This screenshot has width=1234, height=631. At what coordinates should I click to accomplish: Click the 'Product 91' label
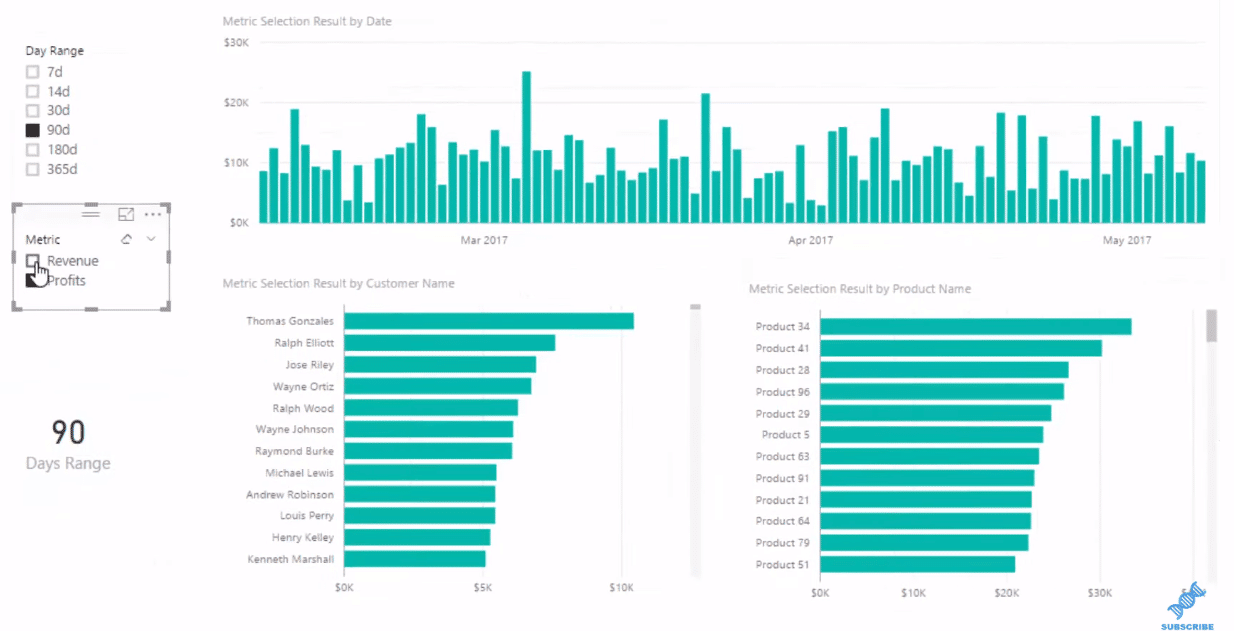pyautogui.click(x=783, y=478)
